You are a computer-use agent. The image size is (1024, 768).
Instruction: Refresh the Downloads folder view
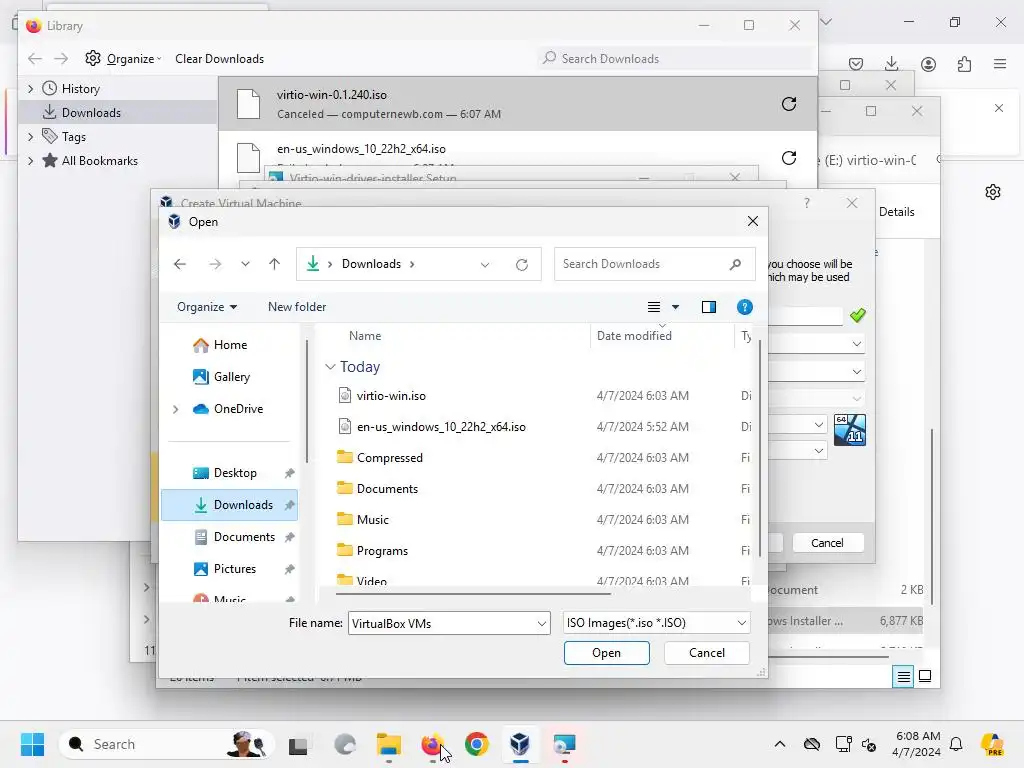point(522,264)
